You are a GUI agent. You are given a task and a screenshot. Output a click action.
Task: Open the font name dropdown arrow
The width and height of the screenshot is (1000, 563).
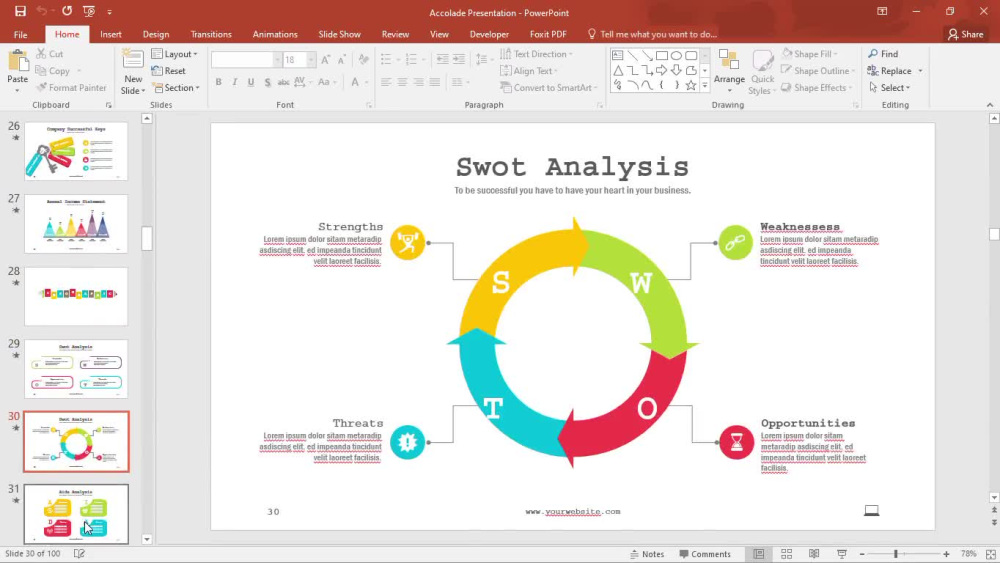[277, 60]
